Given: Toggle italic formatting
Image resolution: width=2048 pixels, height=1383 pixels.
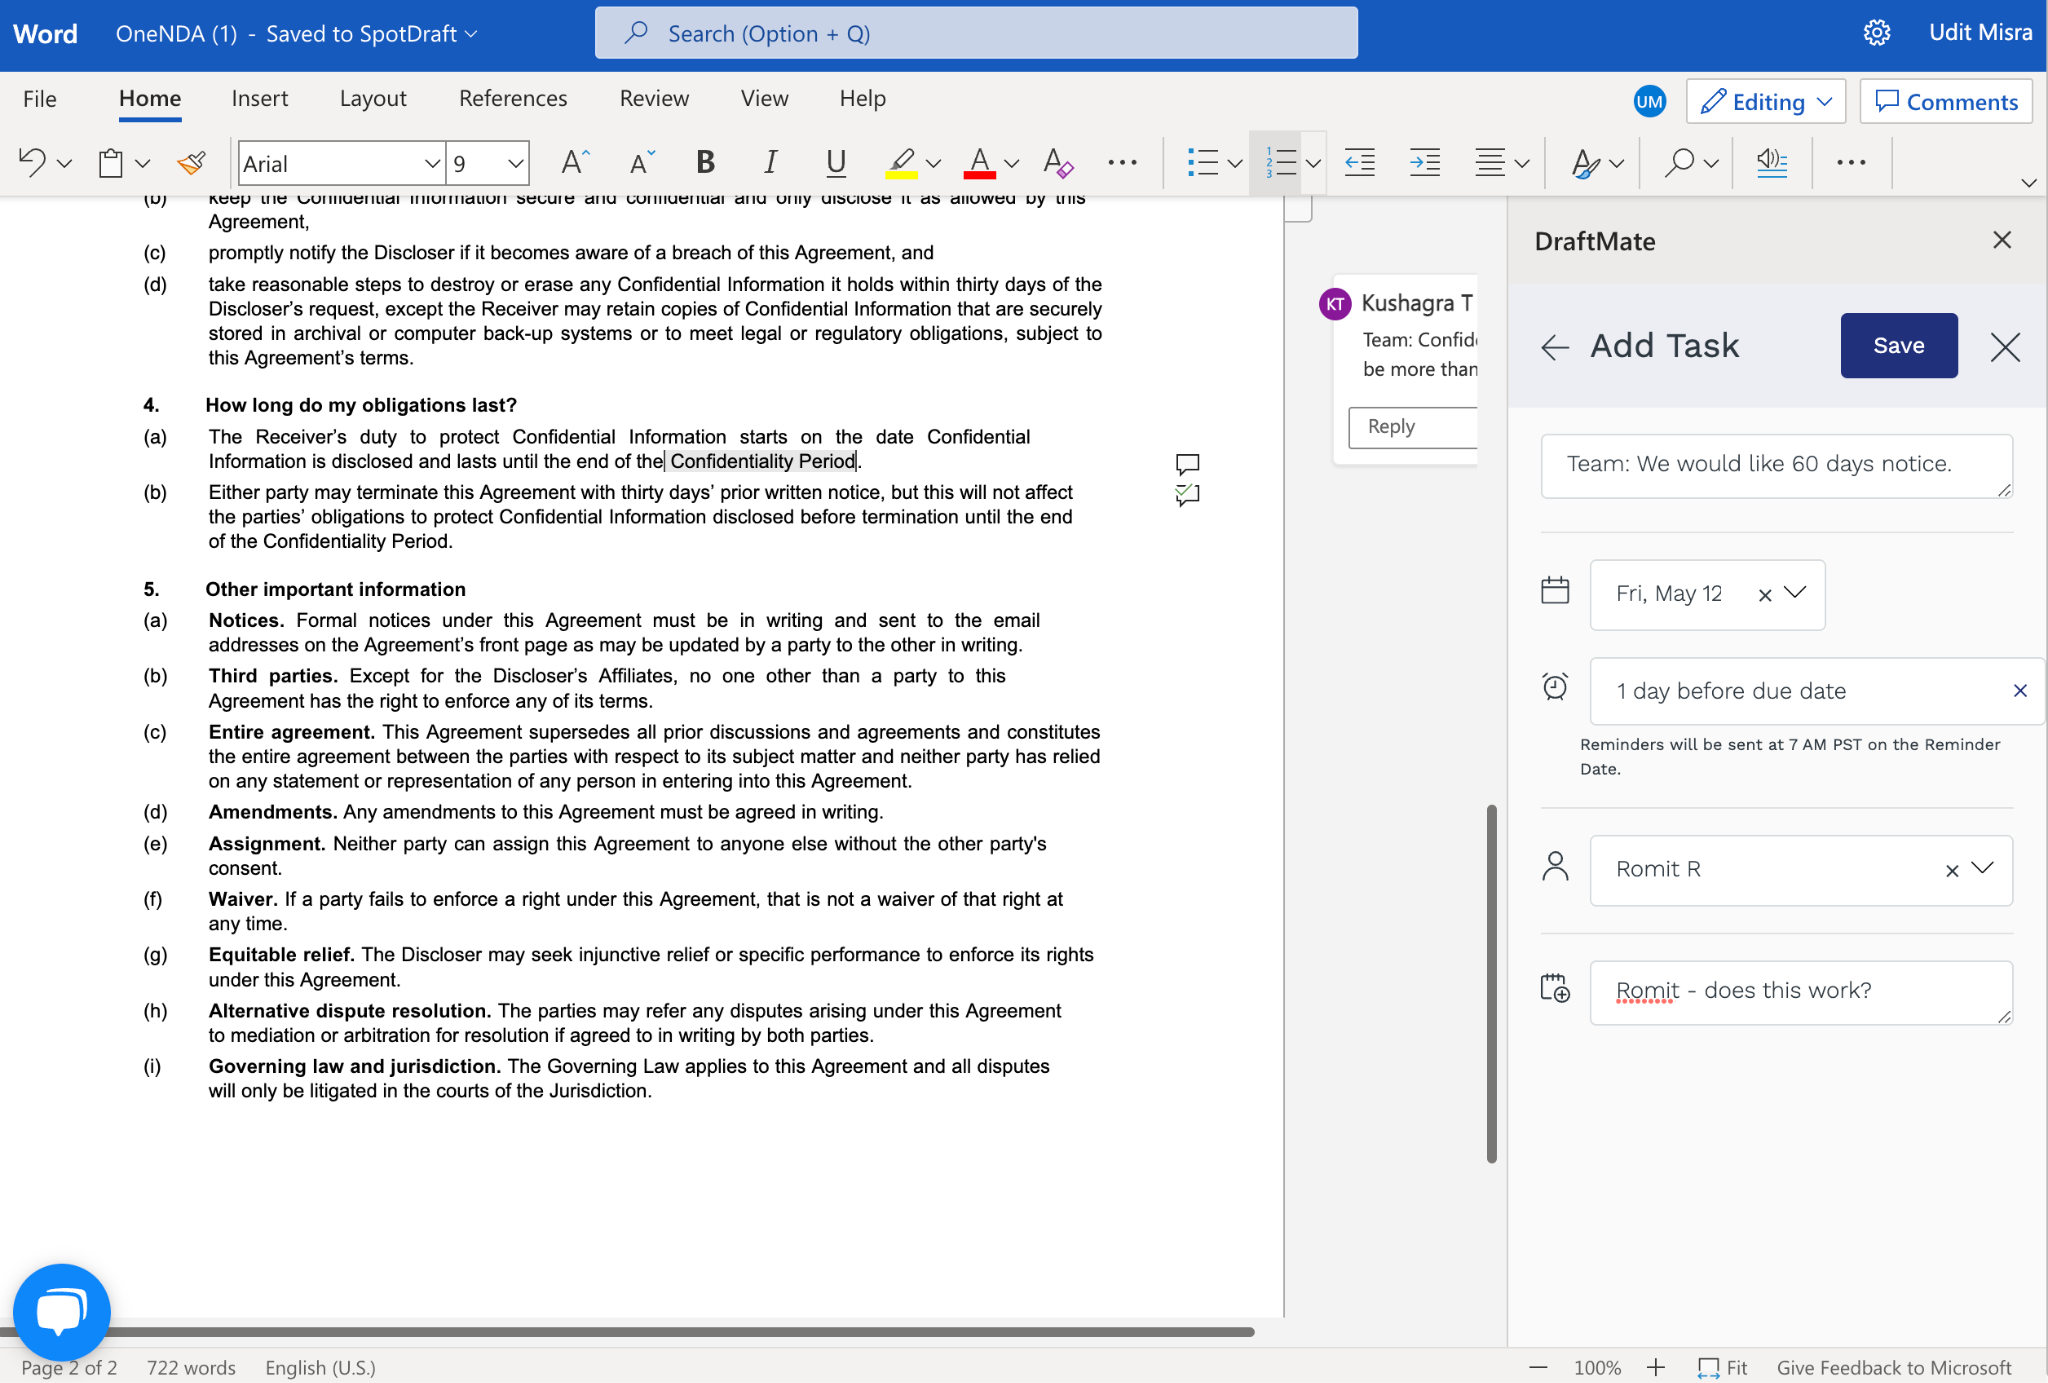Looking at the screenshot, I should coord(770,162).
